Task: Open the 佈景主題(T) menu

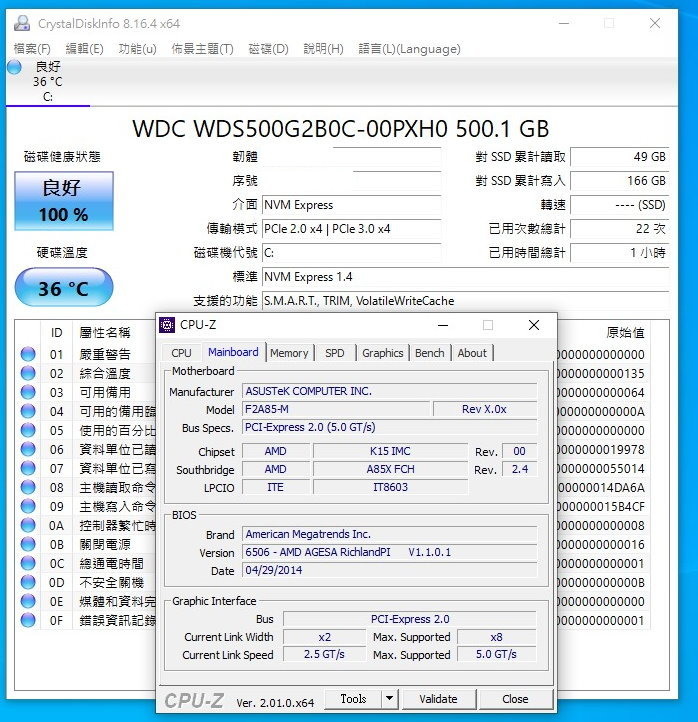Action: [x=202, y=49]
